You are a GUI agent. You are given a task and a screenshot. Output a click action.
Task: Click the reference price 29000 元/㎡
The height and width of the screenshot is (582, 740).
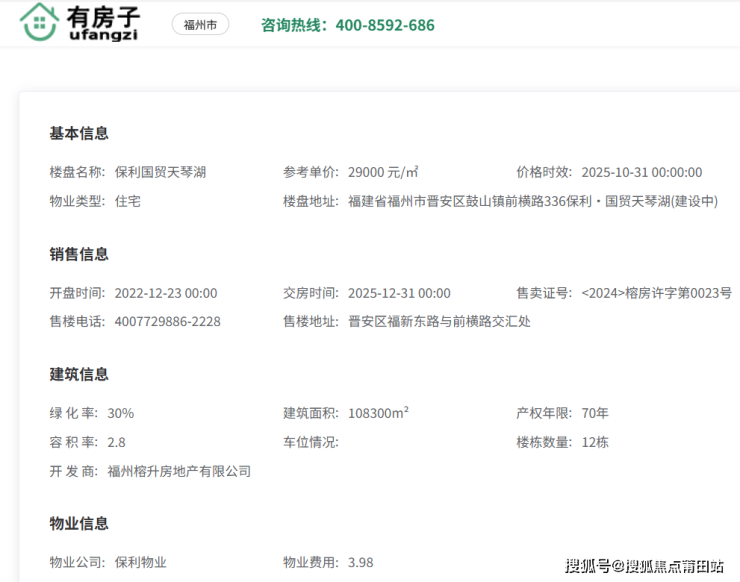[383, 172]
